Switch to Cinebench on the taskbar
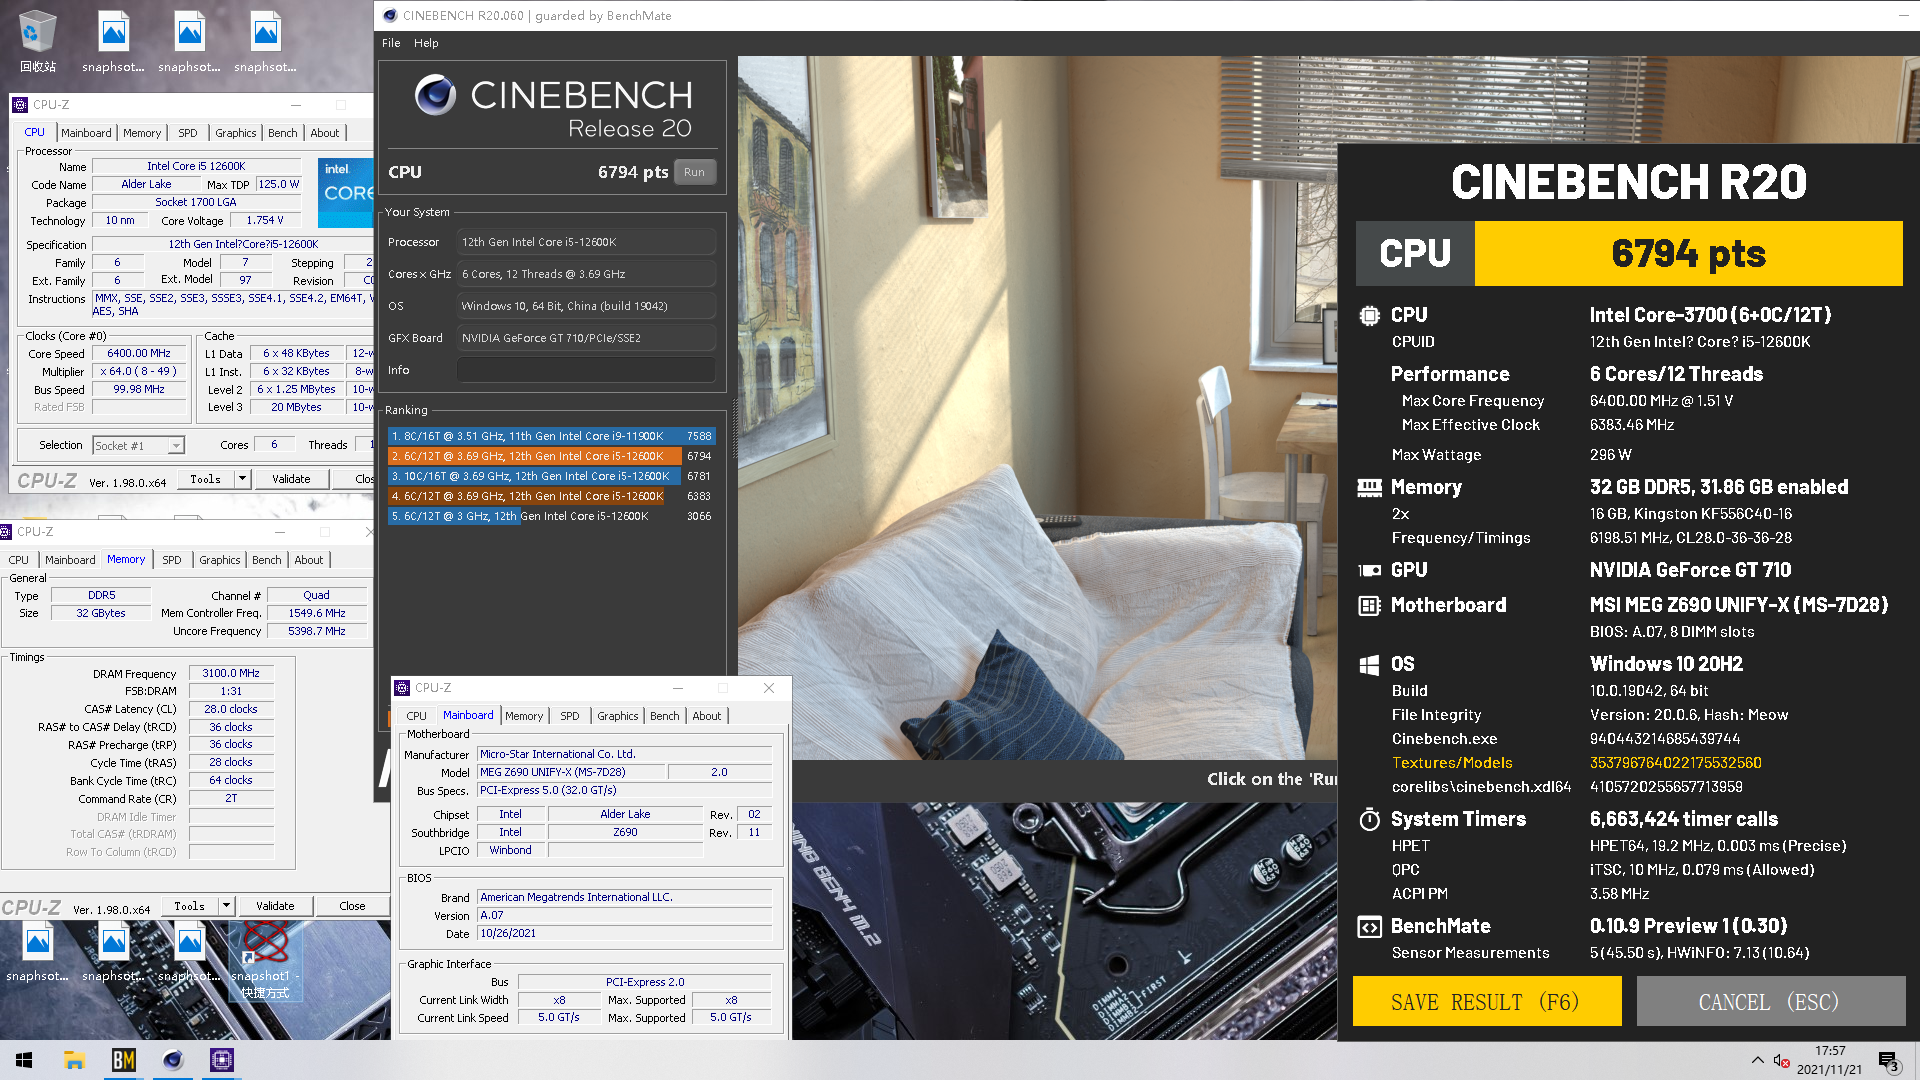The height and width of the screenshot is (1080, 1920). (173, 1060)
